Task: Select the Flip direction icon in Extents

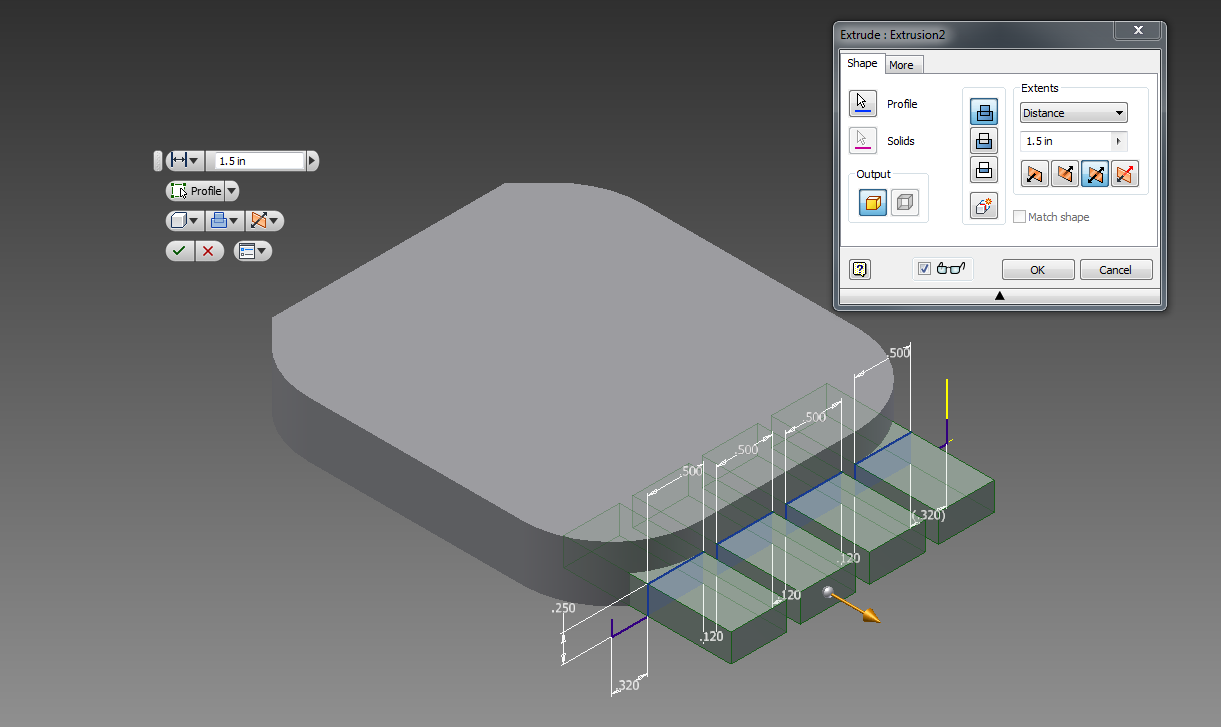Action: 1064,173
